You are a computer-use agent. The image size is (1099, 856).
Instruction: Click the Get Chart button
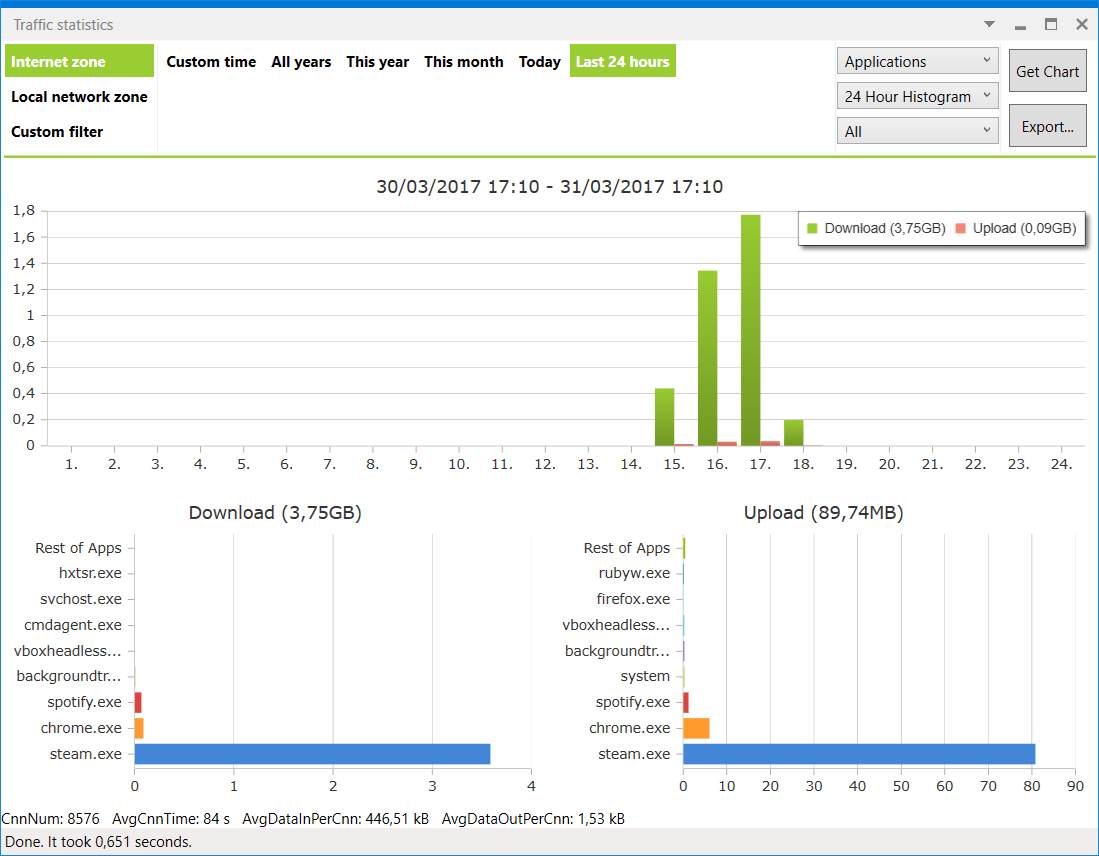tap(1047, 71)
